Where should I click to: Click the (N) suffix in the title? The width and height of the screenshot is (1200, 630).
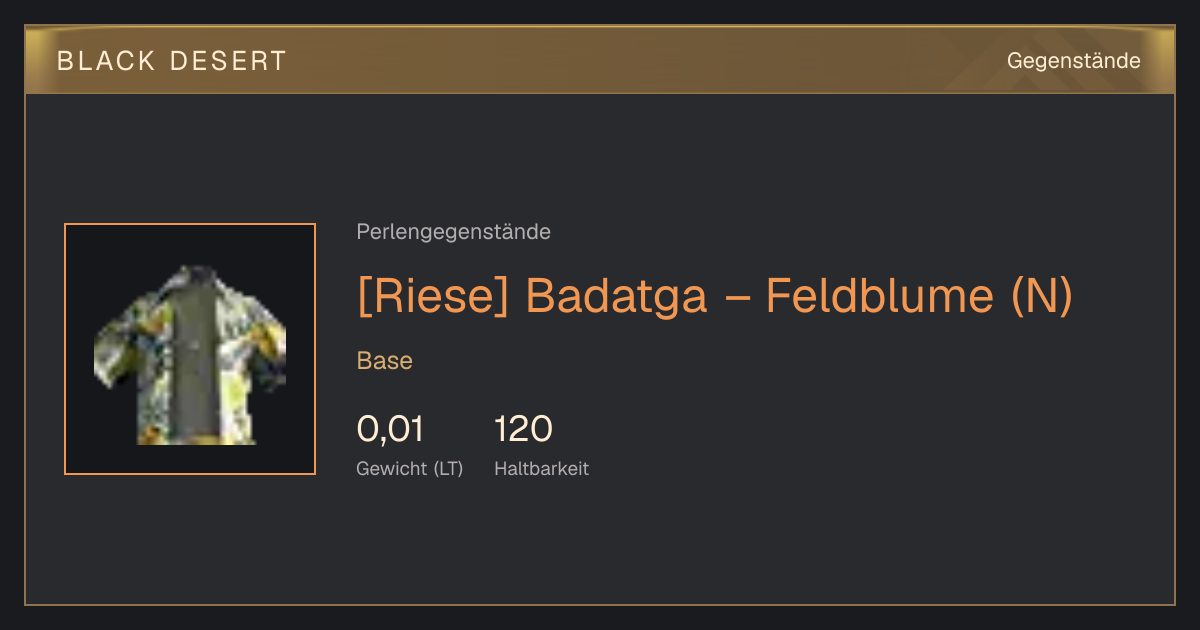pos(1042,296)
